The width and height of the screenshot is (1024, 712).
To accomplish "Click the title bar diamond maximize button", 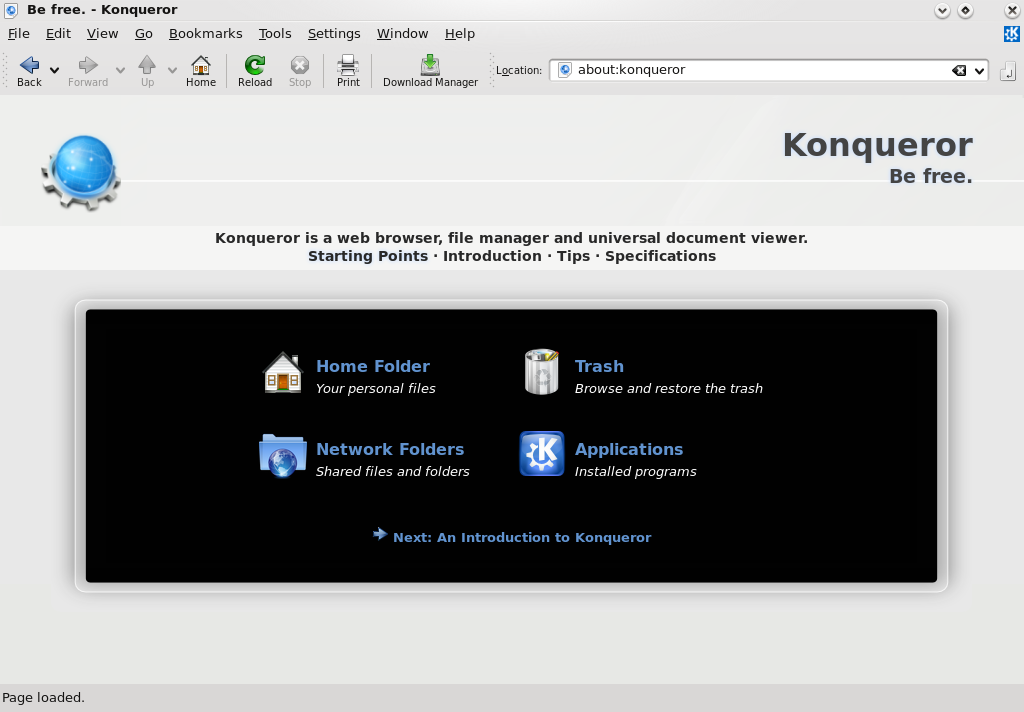I will coord(965,10).
